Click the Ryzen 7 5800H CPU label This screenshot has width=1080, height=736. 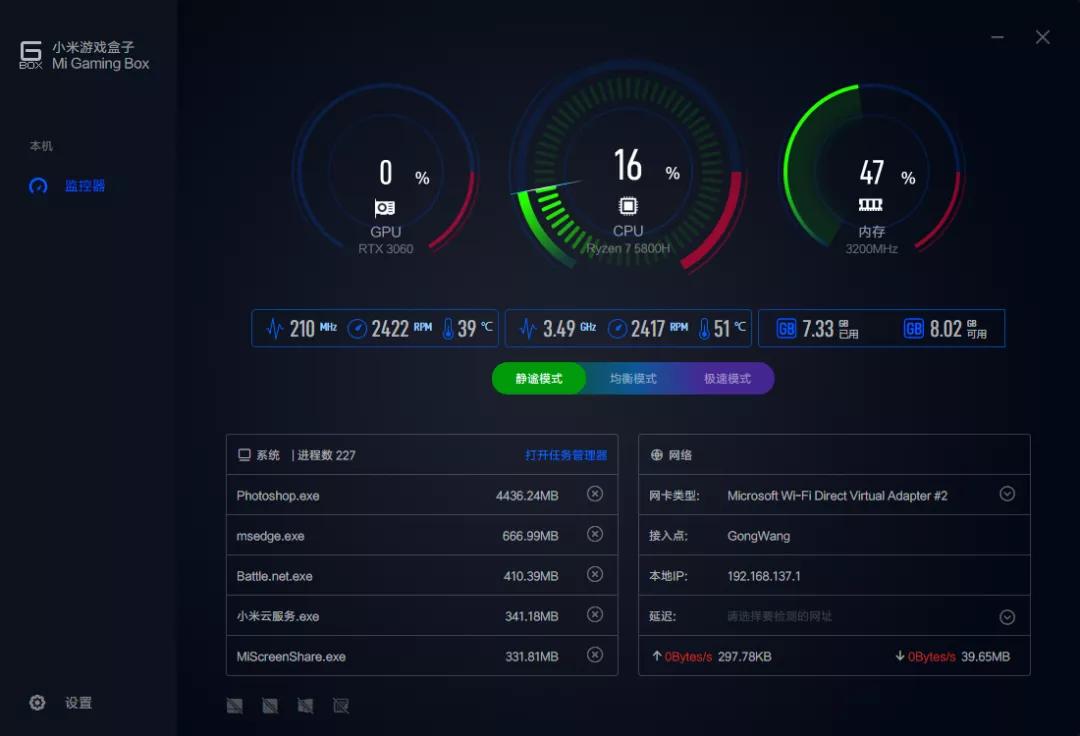click(627, 248)
